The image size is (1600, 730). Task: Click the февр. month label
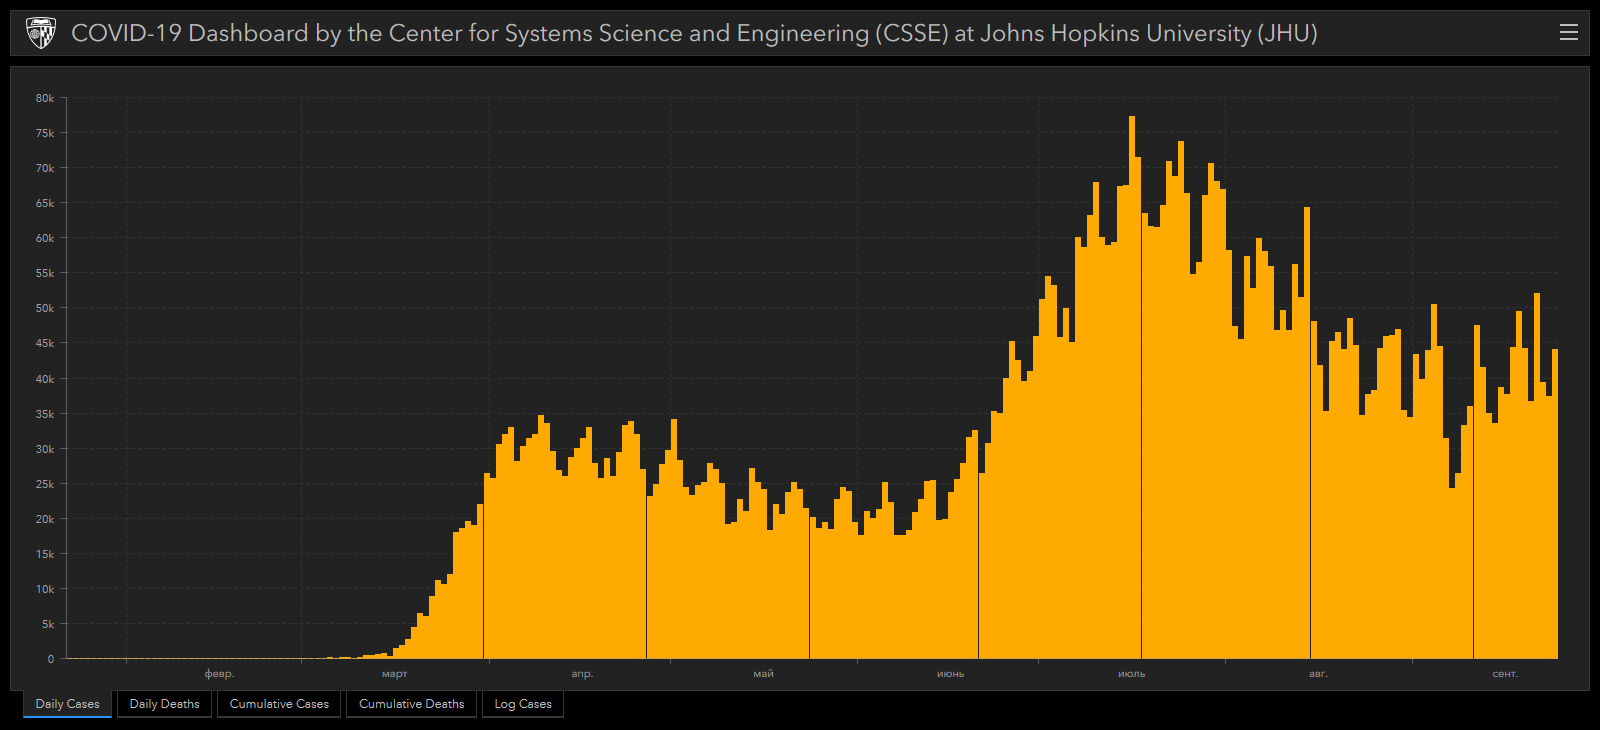(x=219, y=674)
